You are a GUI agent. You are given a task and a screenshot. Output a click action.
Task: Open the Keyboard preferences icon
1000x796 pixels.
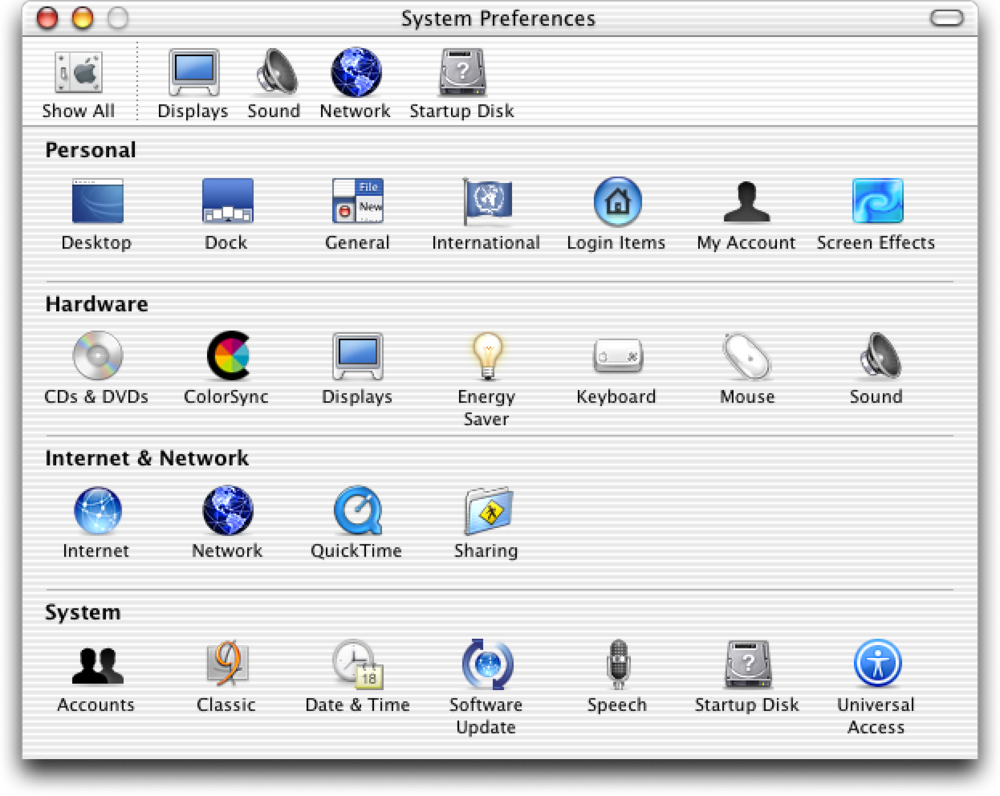click(617, 356)
